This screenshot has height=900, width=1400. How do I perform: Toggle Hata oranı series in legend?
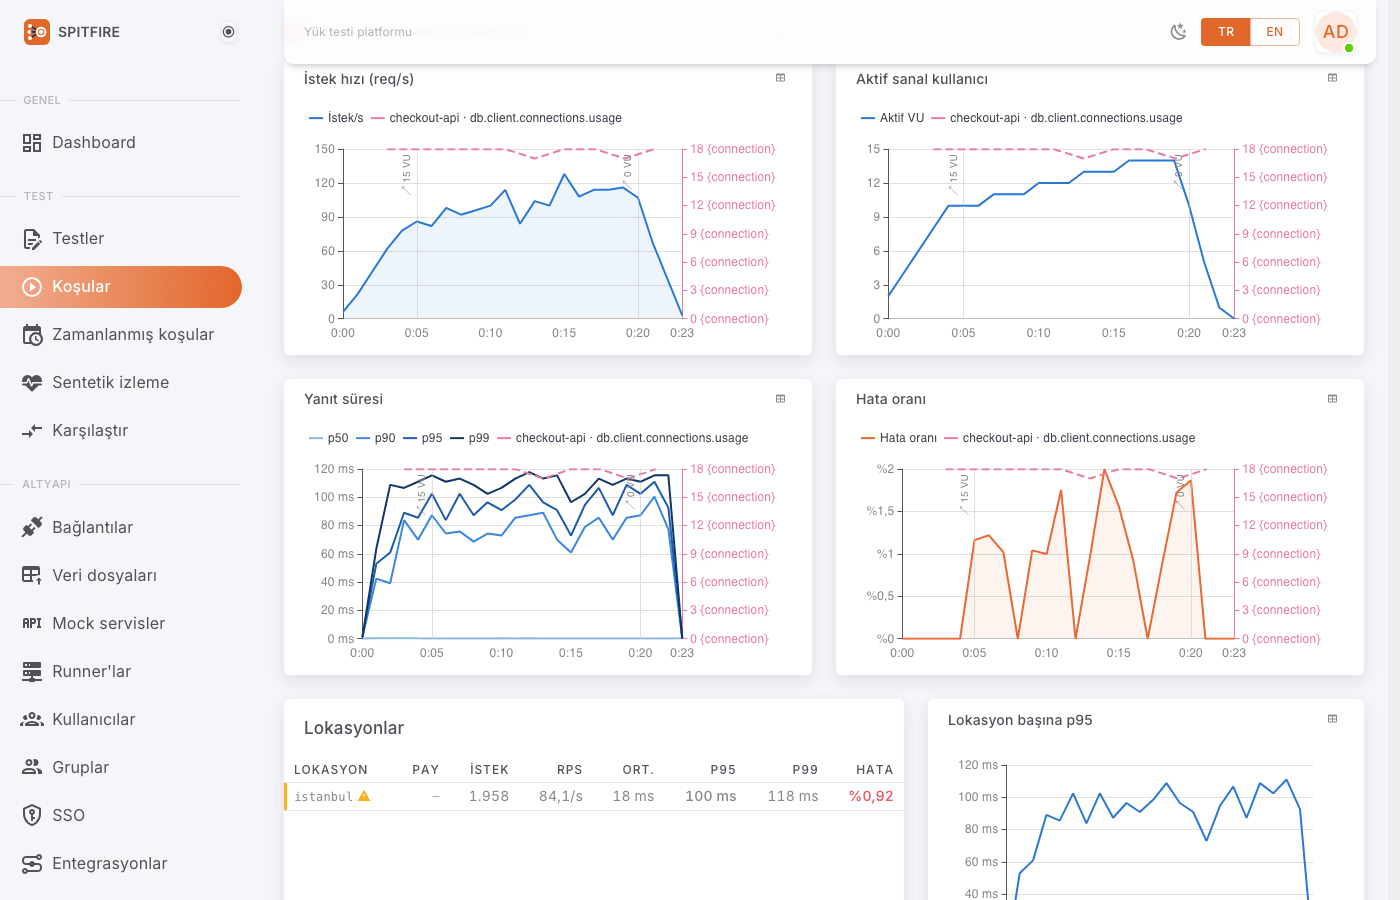pos(898,438)
